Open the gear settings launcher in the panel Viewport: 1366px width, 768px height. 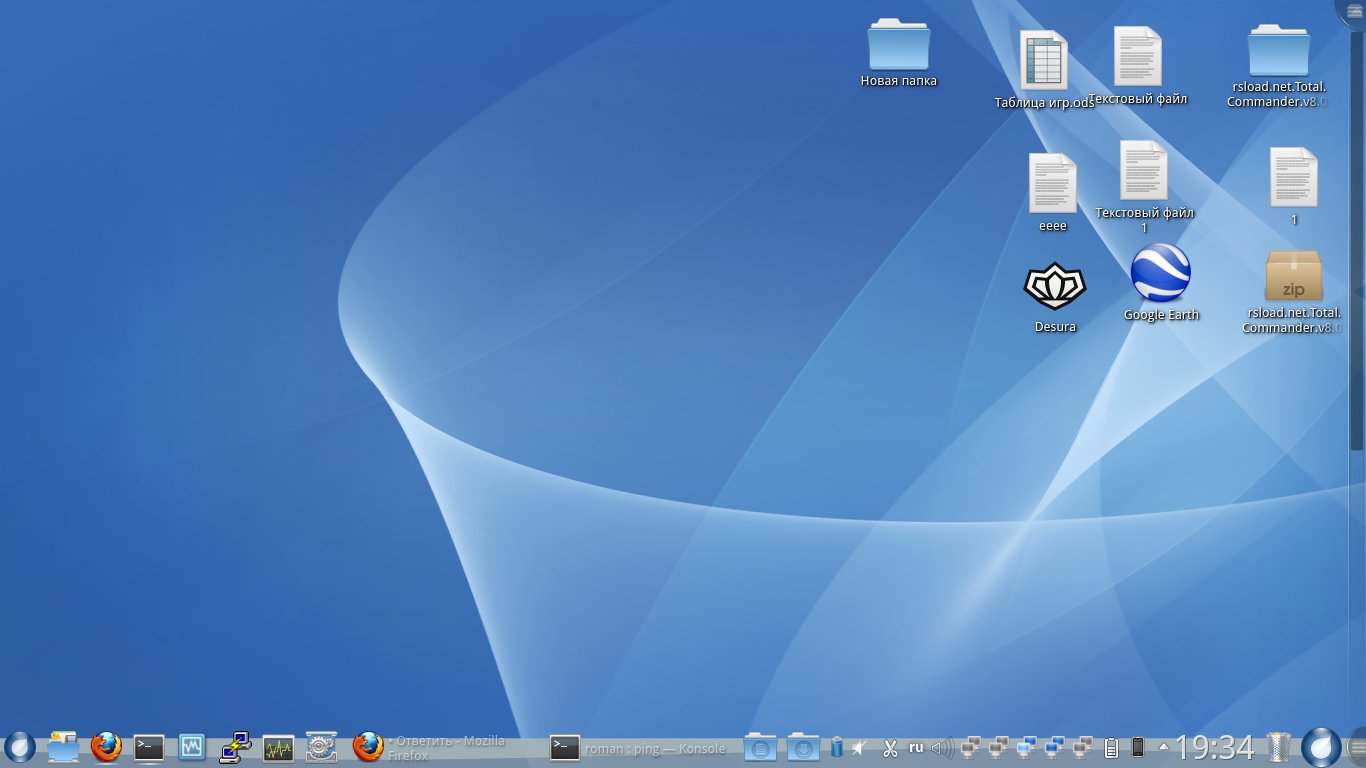321,746
